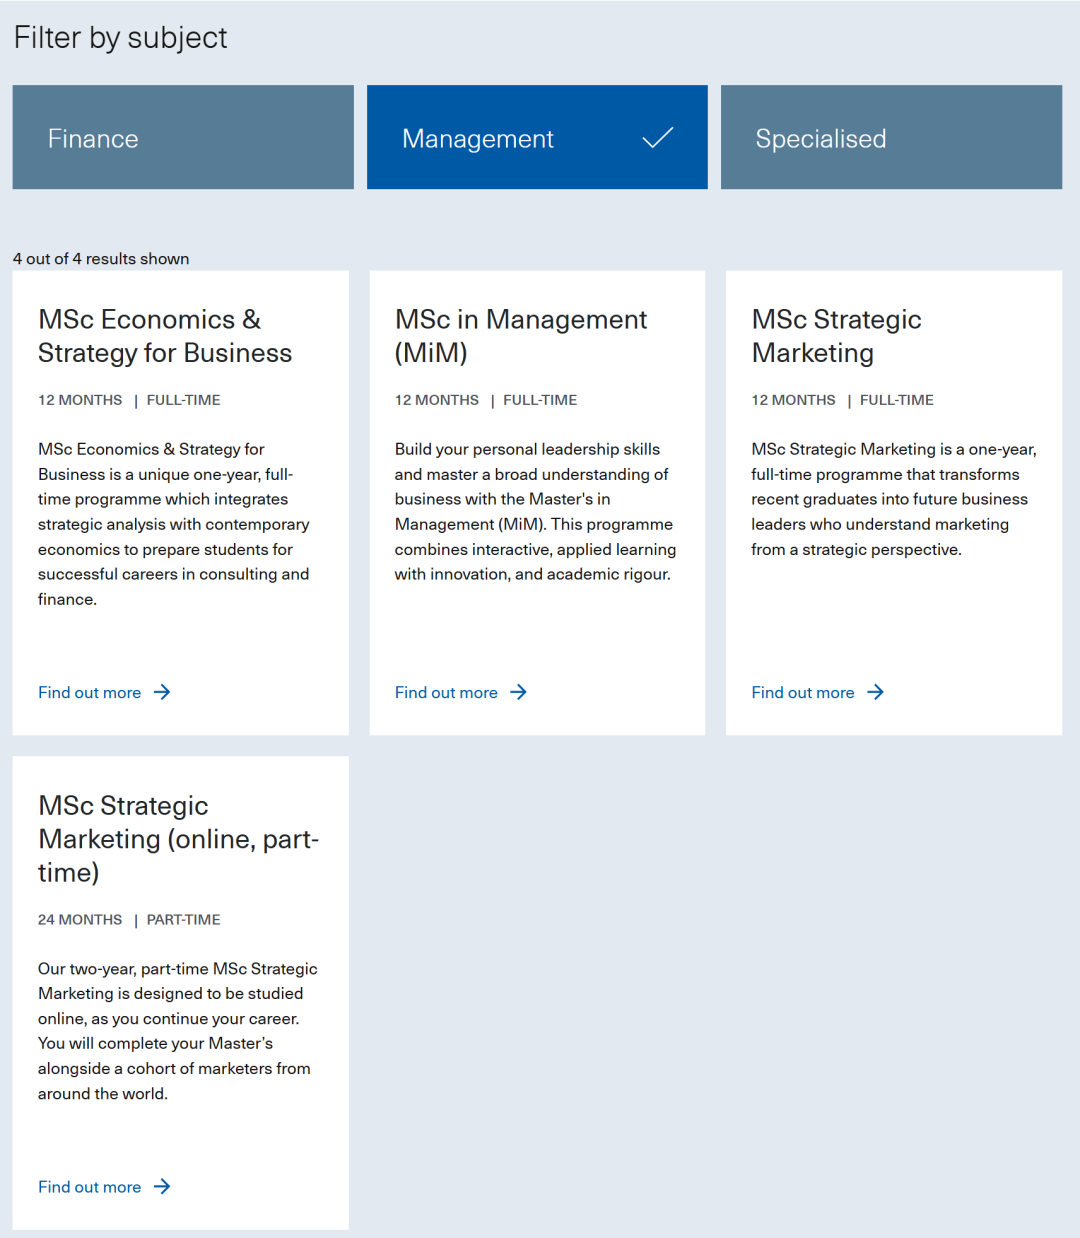This screenshot has height=1238, width=1080.
Task: Click the MSc Strategic Marketing full-time card title
Action: 836,336
